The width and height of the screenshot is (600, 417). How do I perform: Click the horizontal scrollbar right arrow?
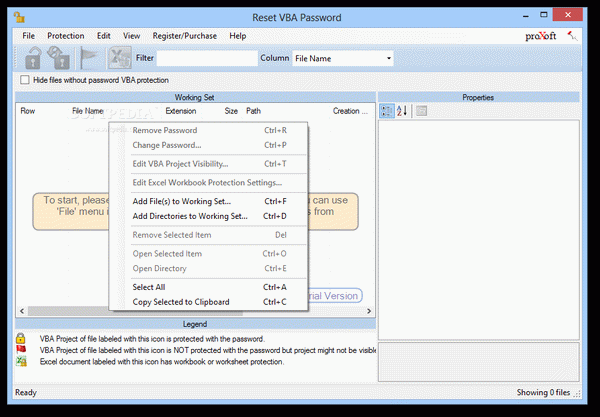[x=369, y=311]
